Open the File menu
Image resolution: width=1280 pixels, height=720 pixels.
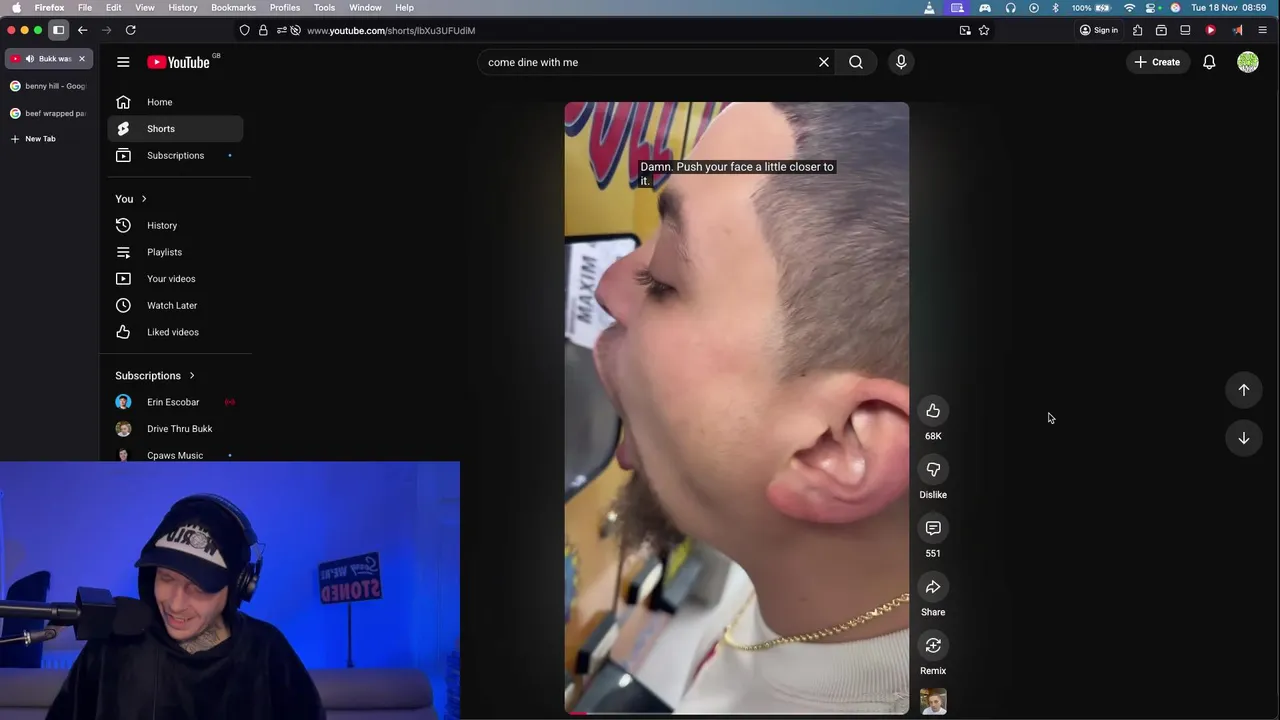tap(85, 7)
